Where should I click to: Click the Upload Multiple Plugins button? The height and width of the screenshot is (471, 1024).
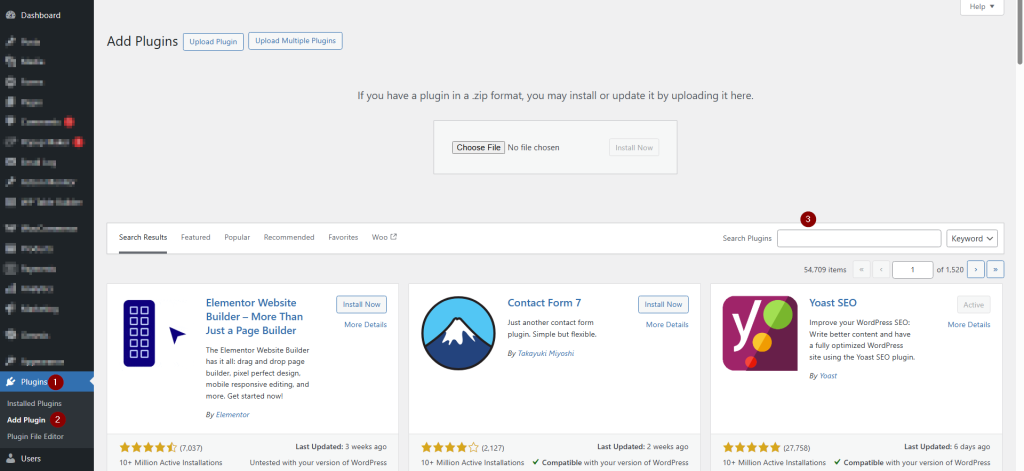(295, 41)
